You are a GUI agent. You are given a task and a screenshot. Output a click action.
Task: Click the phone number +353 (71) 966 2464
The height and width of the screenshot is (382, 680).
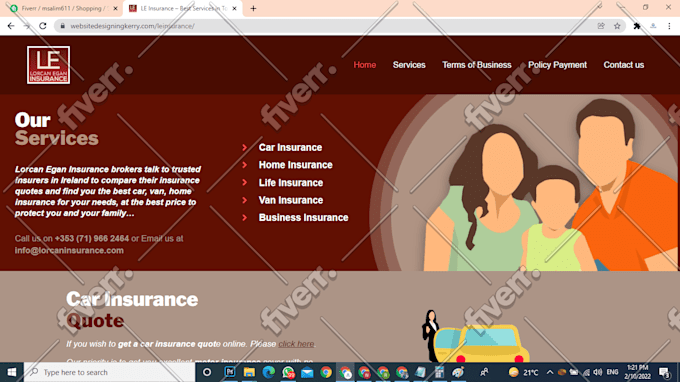pyautogui.click(x=92, y=238)
